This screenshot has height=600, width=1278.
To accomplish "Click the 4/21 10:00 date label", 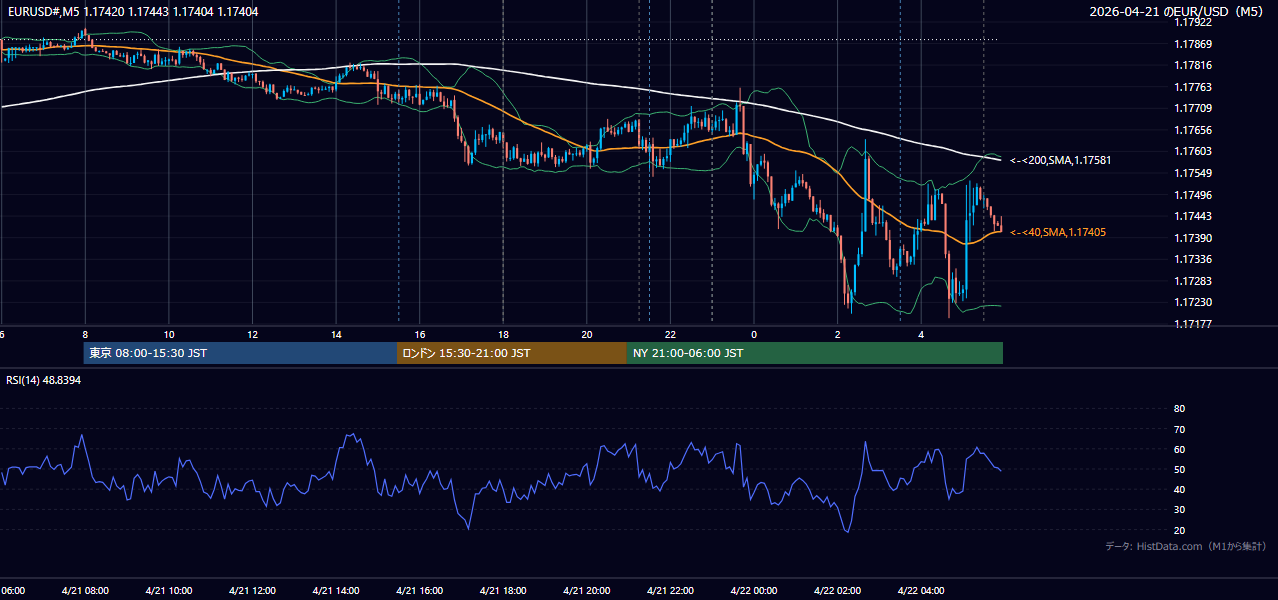I will click(x=168, y=590).
